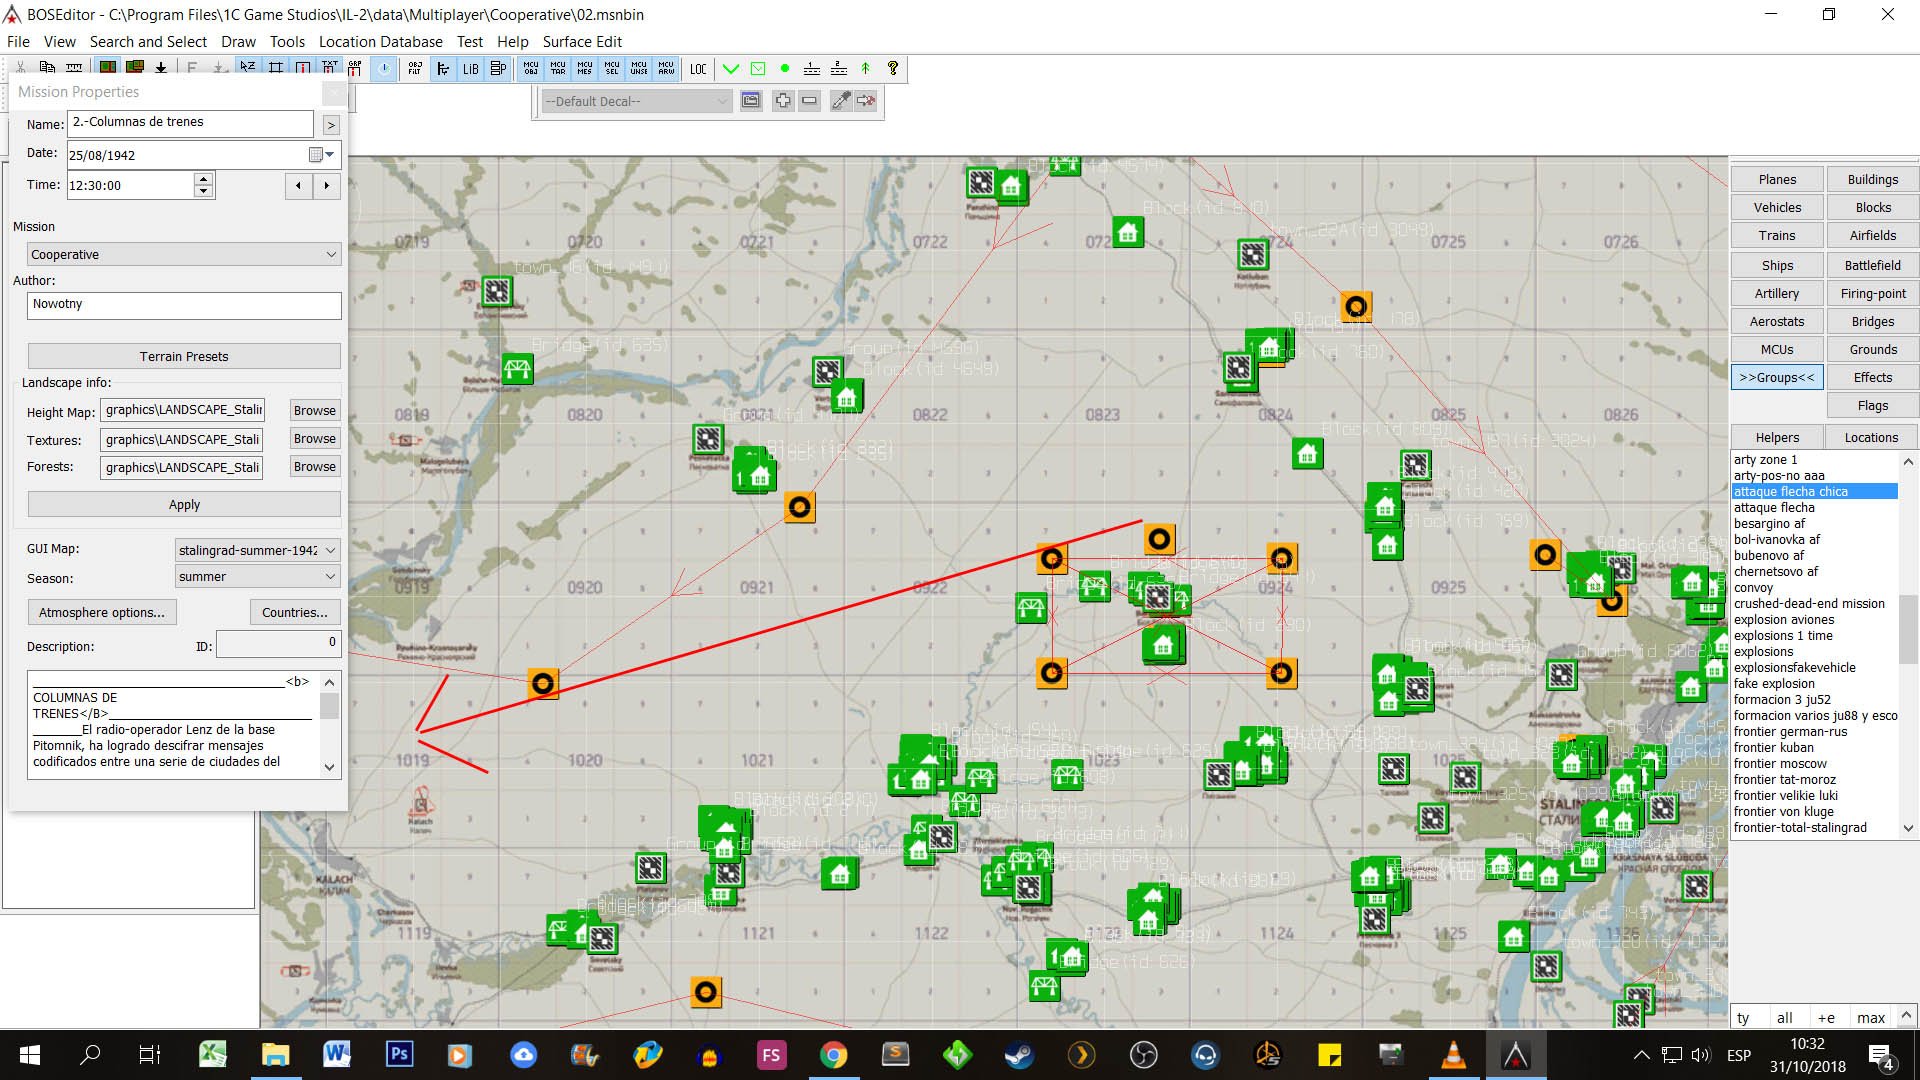Click the yellow question mark help icon
The width and height of the screenshot is (1920, 1080).
click(x=893, y=68)
